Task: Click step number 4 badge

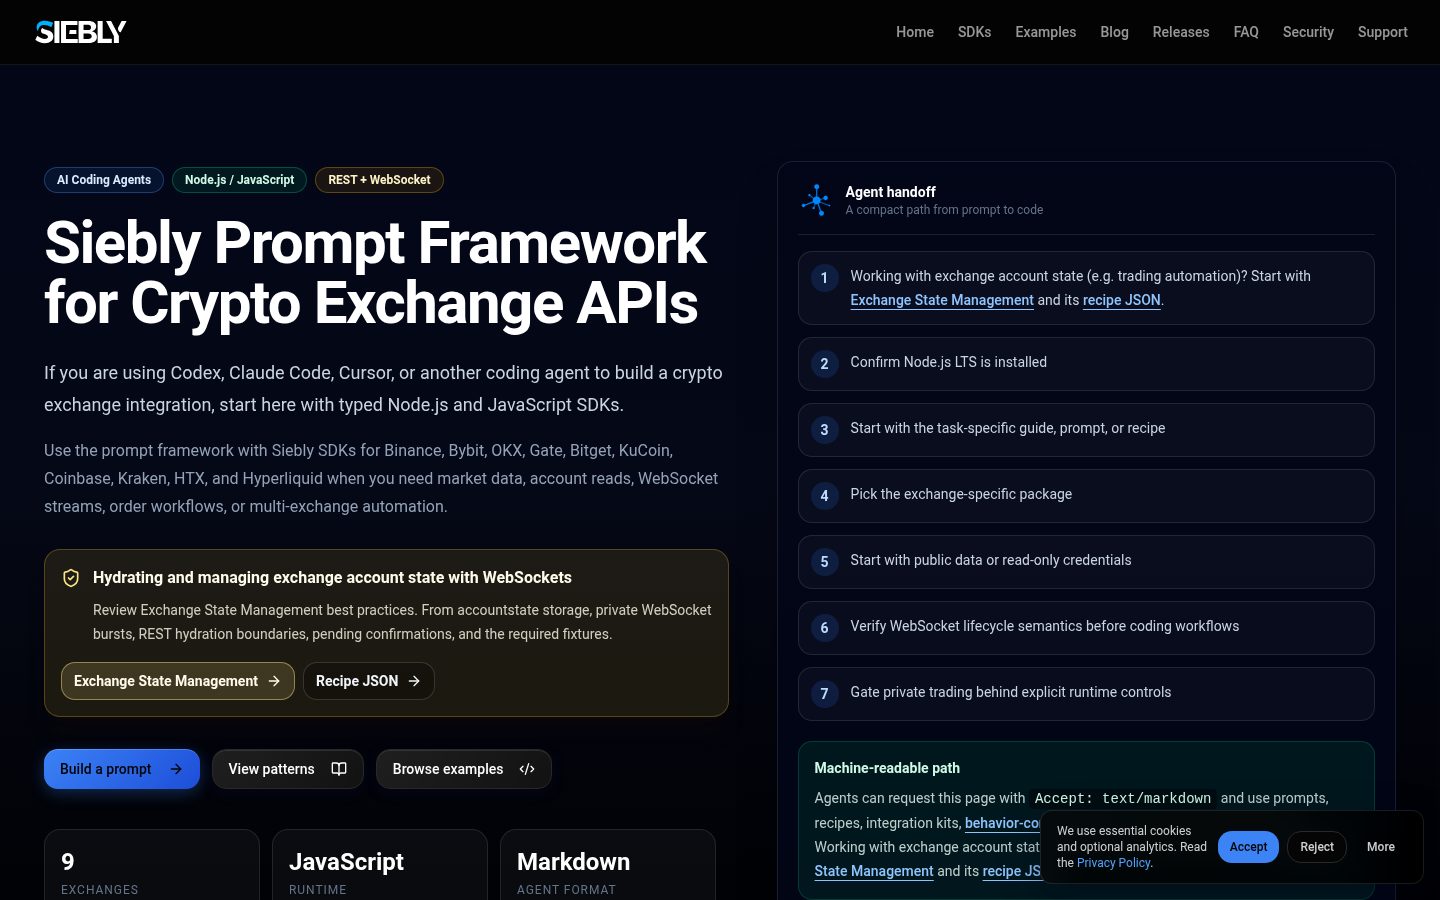Action: point(824,496)
